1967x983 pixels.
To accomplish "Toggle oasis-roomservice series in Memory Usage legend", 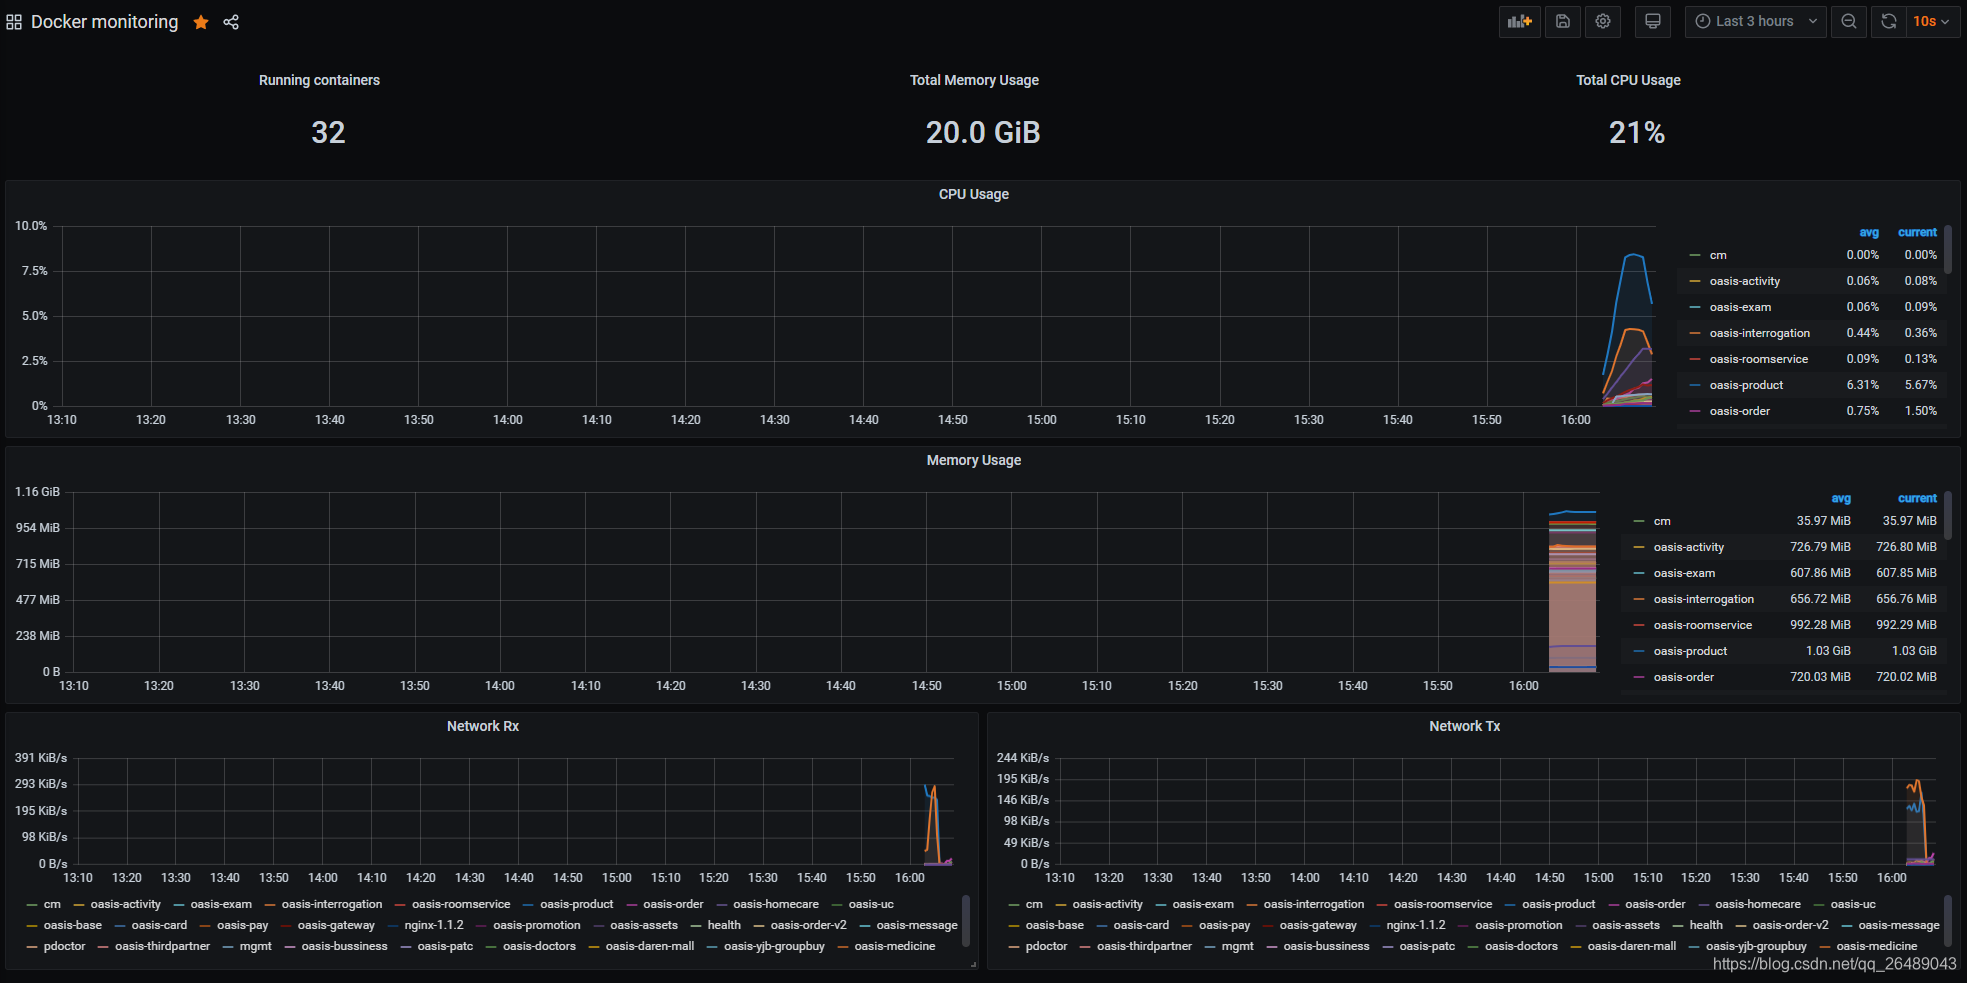I will [1703, 625].
